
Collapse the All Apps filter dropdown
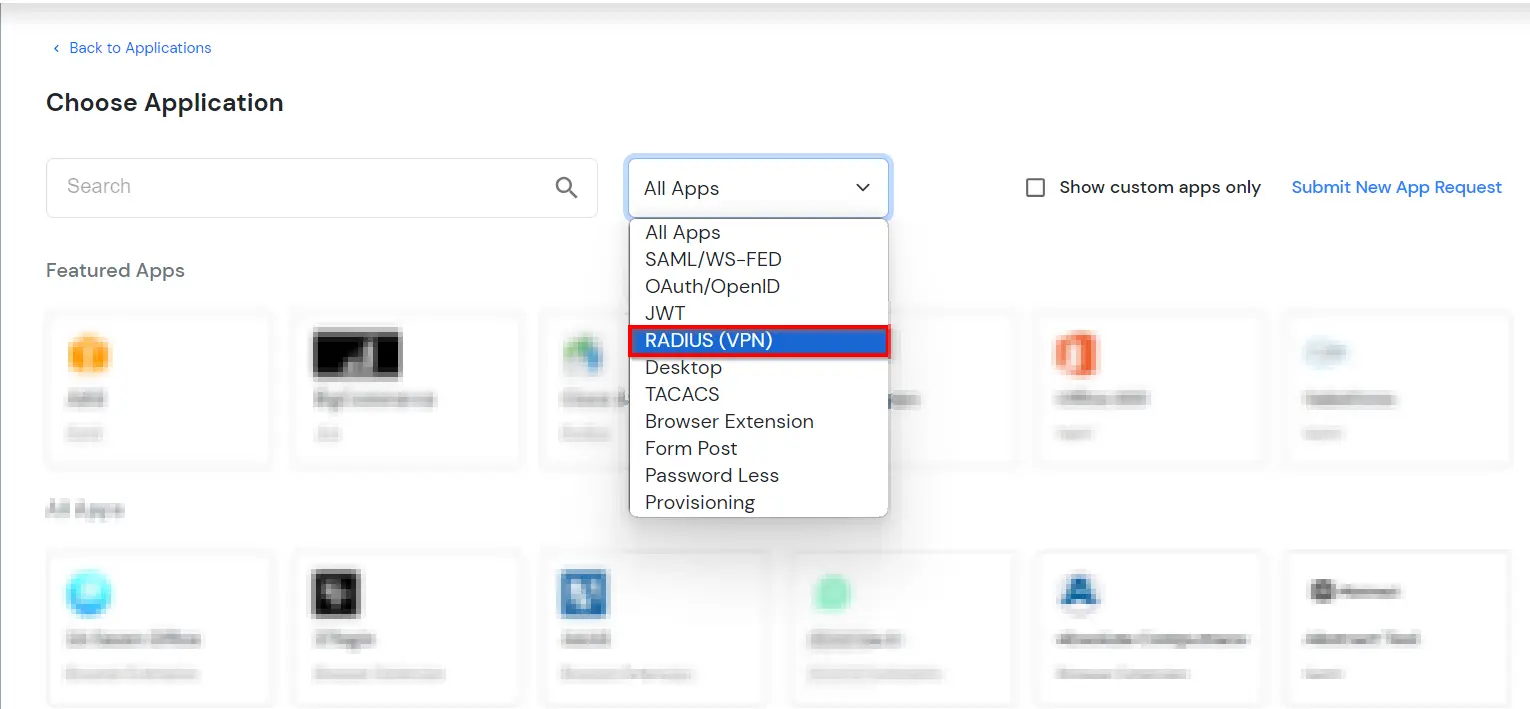coord(862,187)
